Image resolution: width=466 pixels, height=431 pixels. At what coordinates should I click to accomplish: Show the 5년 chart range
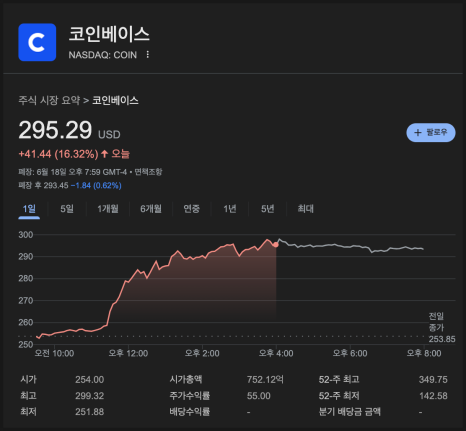[267, 209]
